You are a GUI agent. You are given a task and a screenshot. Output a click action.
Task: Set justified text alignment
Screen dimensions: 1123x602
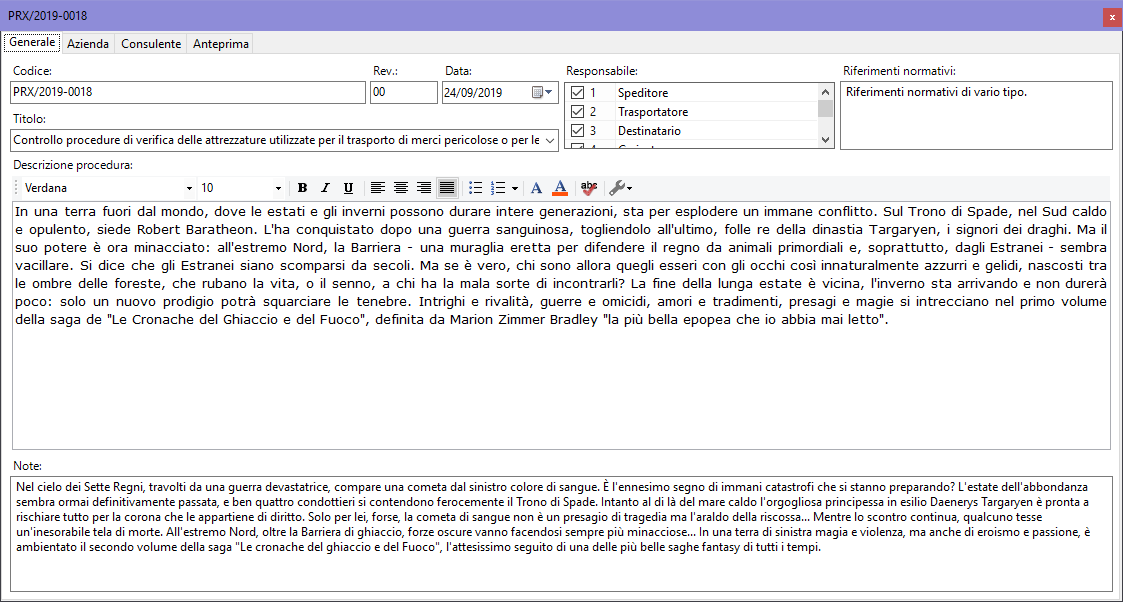(x=446, y=188)
